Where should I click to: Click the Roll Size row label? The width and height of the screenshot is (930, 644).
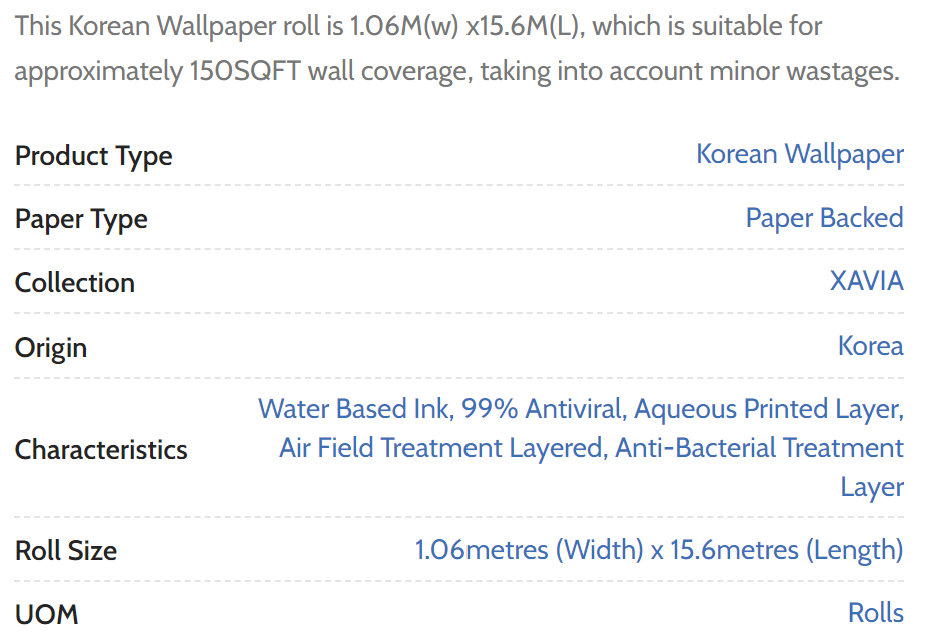[x=66, y=550]
